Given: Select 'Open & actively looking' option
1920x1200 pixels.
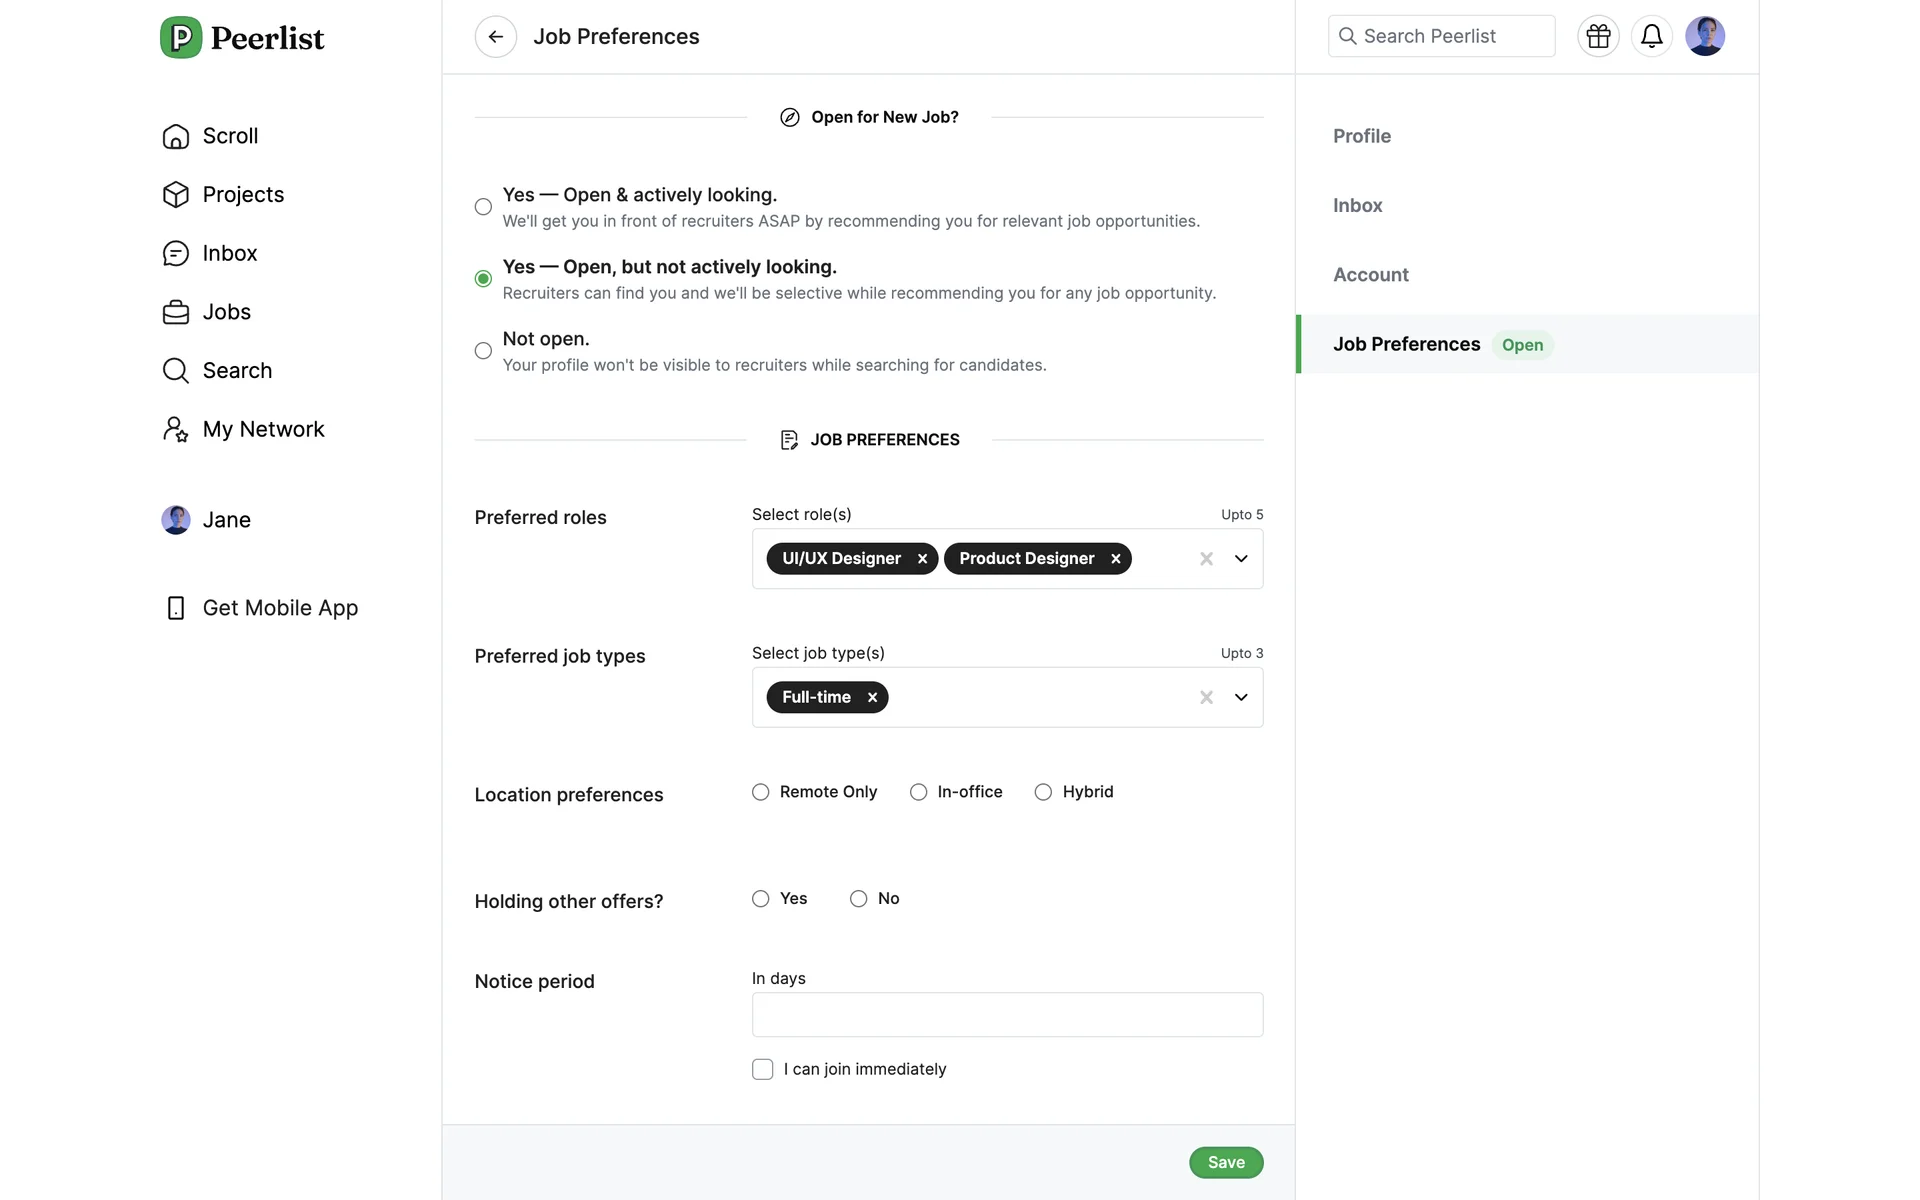Looking at the screenshot, I should pyautogui.click(x=483, y=207).
